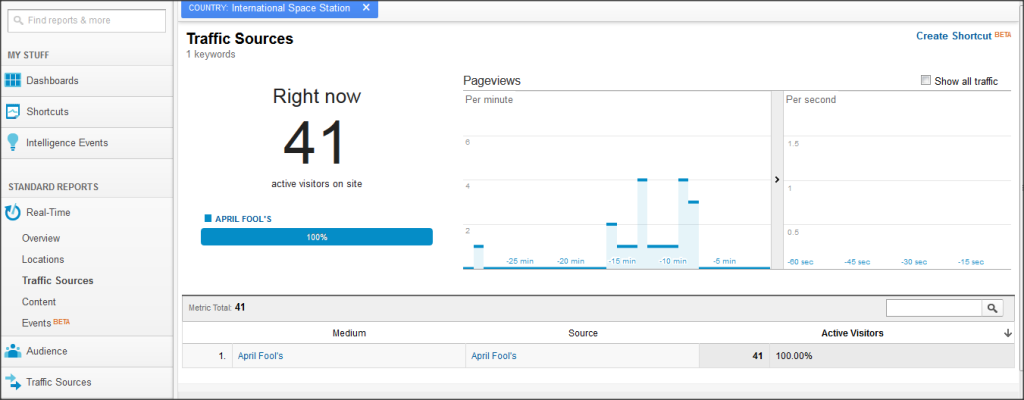1024x400 pixels.
Task: Click the Intelligence Events lightbulb icon
Action: 12,142
